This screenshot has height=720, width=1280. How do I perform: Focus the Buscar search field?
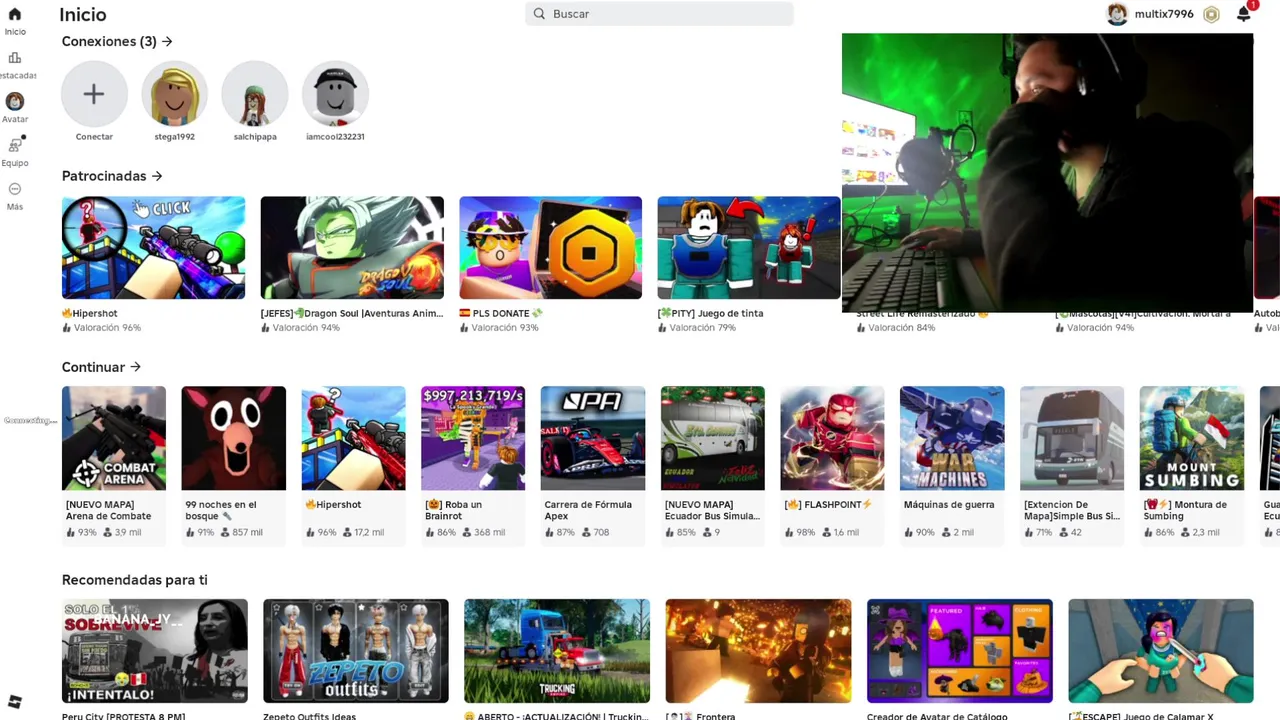click(660, 14)
